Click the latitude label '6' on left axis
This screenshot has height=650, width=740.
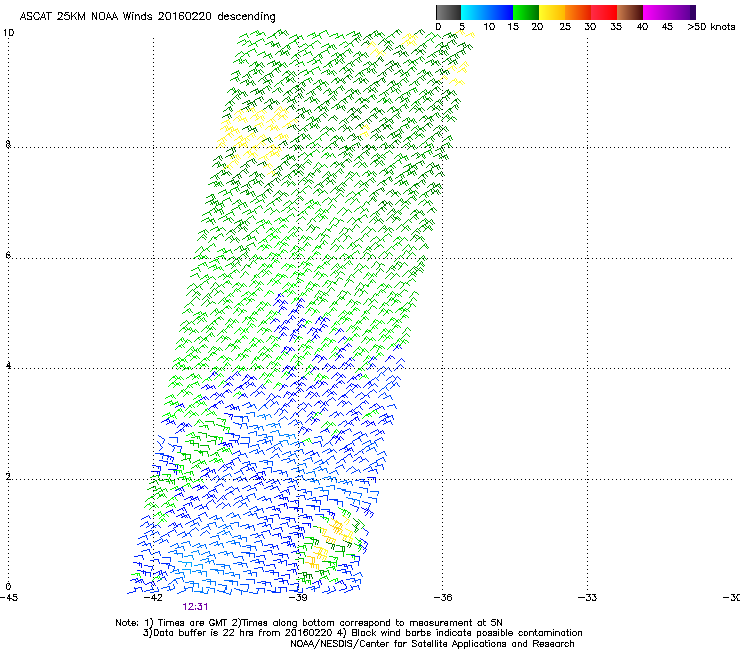point(8,255)
